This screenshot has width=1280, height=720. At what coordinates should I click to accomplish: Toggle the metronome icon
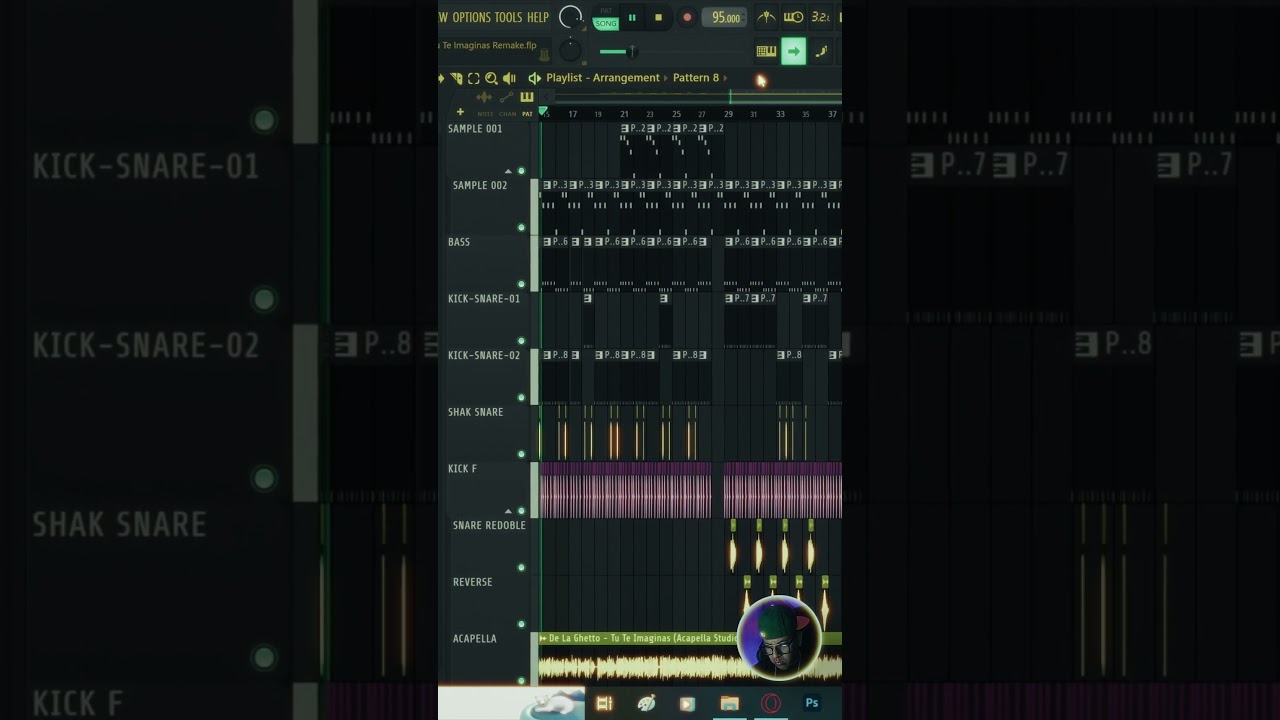point(766,17)
